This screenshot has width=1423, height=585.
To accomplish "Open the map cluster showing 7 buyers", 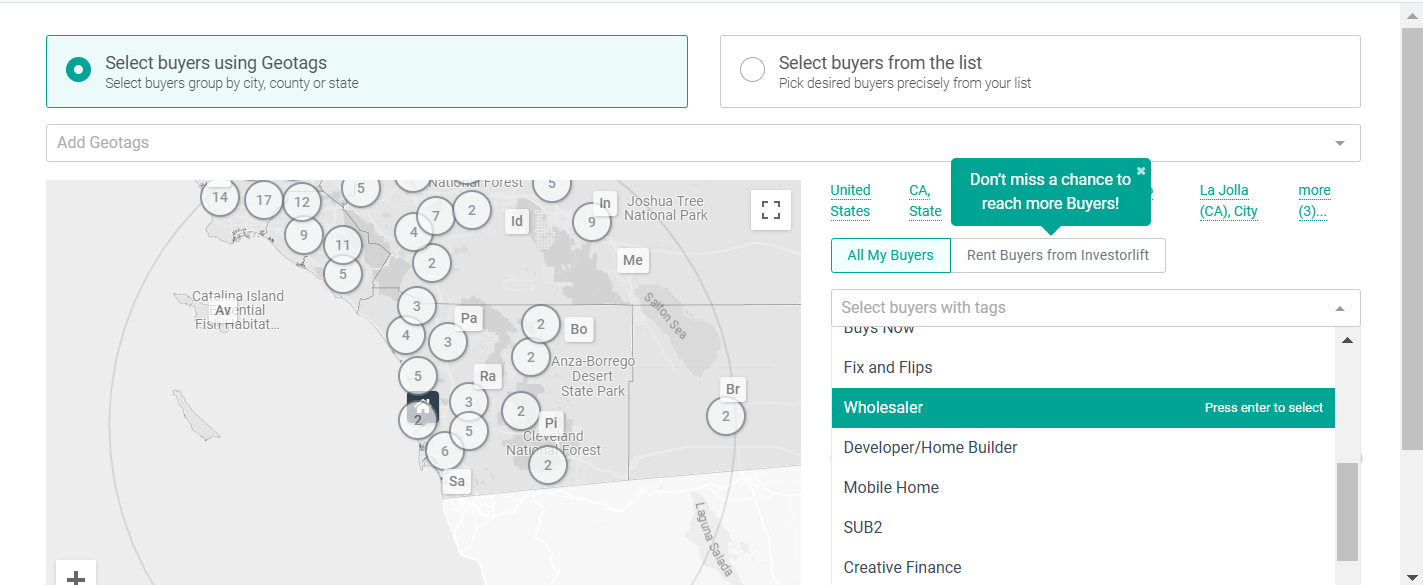I will pos(435,216).
